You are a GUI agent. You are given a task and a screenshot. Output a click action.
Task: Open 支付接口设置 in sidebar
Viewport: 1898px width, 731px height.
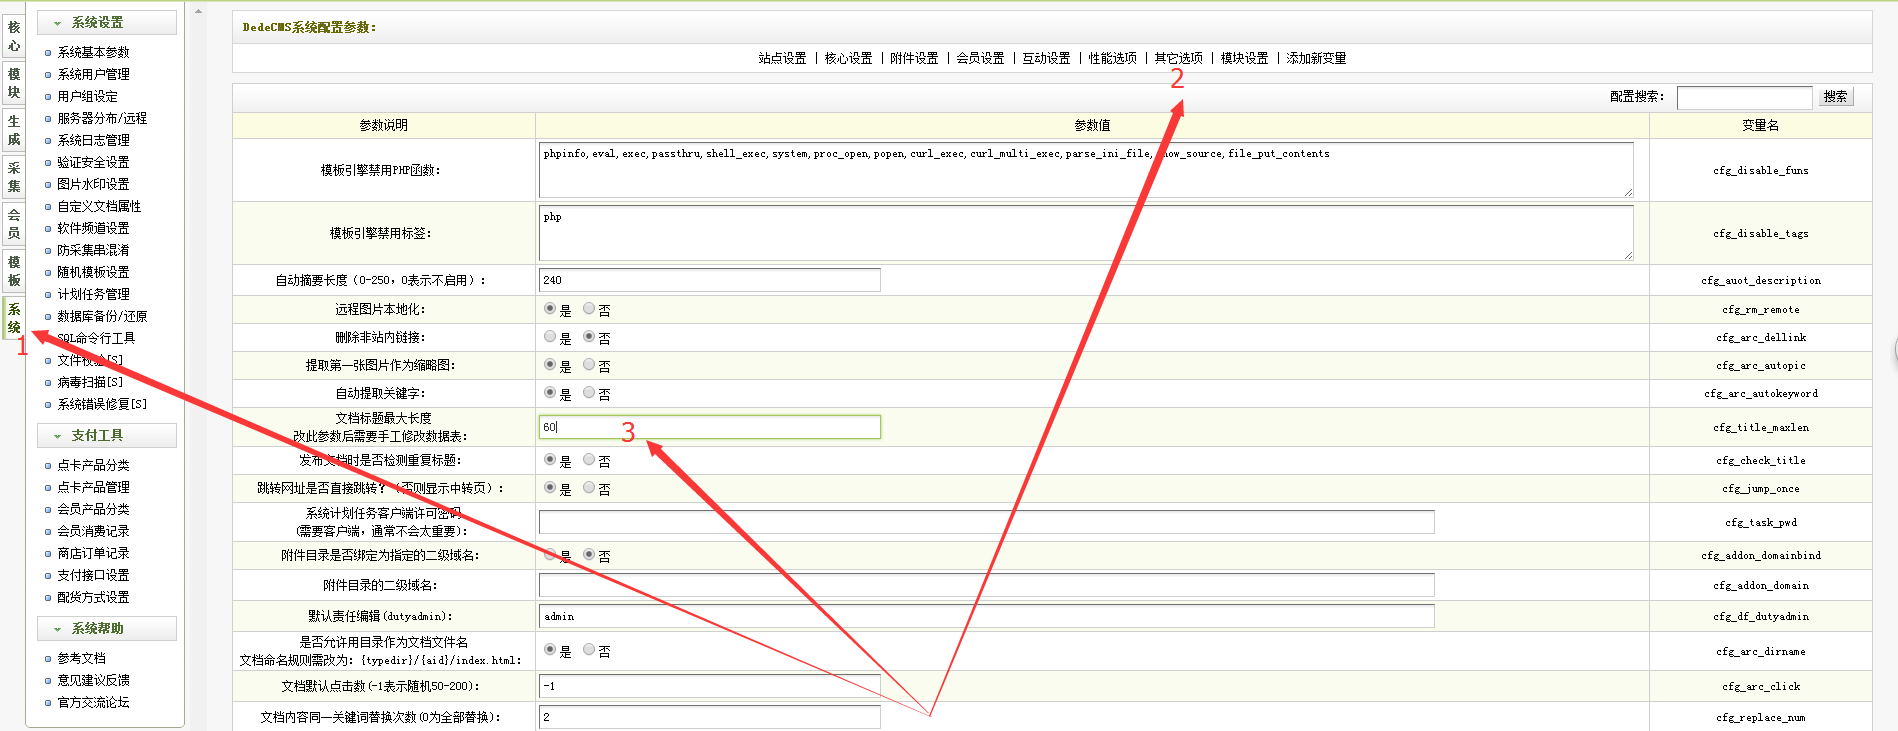pos(93,575)
